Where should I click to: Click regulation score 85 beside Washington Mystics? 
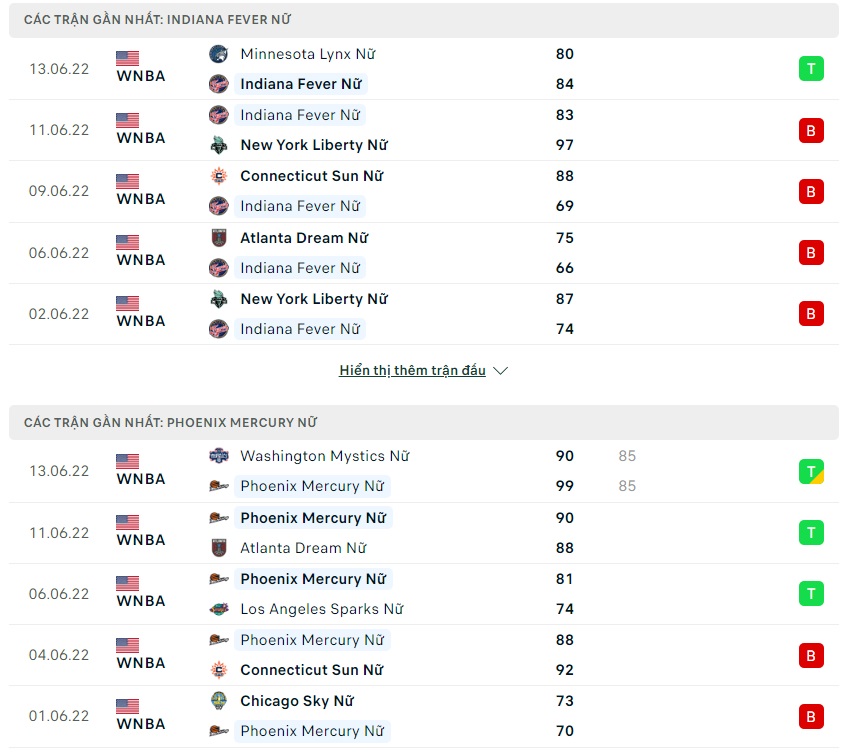point(627,456)
